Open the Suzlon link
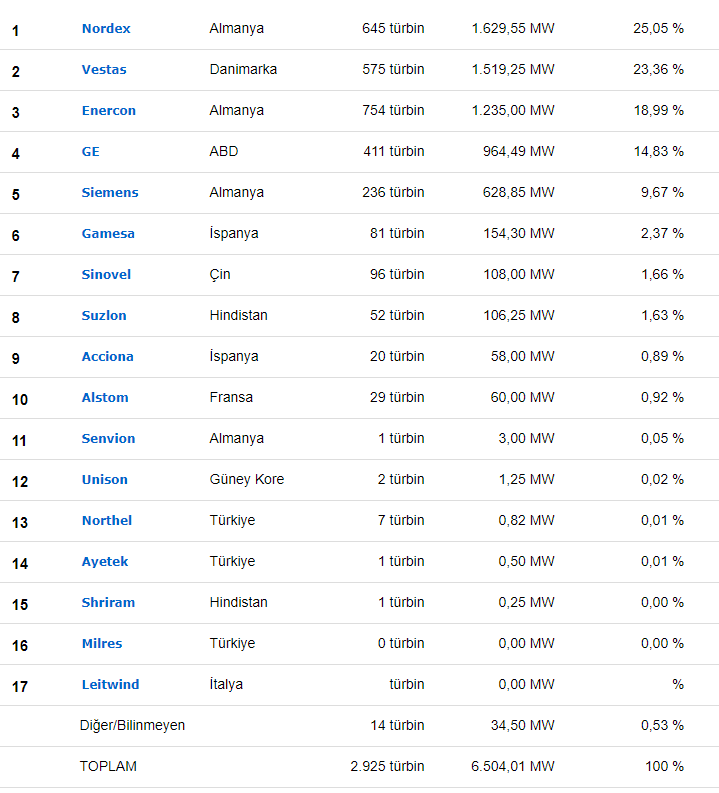The width and height of the screenshot is (719, 793). click(104, 316)
